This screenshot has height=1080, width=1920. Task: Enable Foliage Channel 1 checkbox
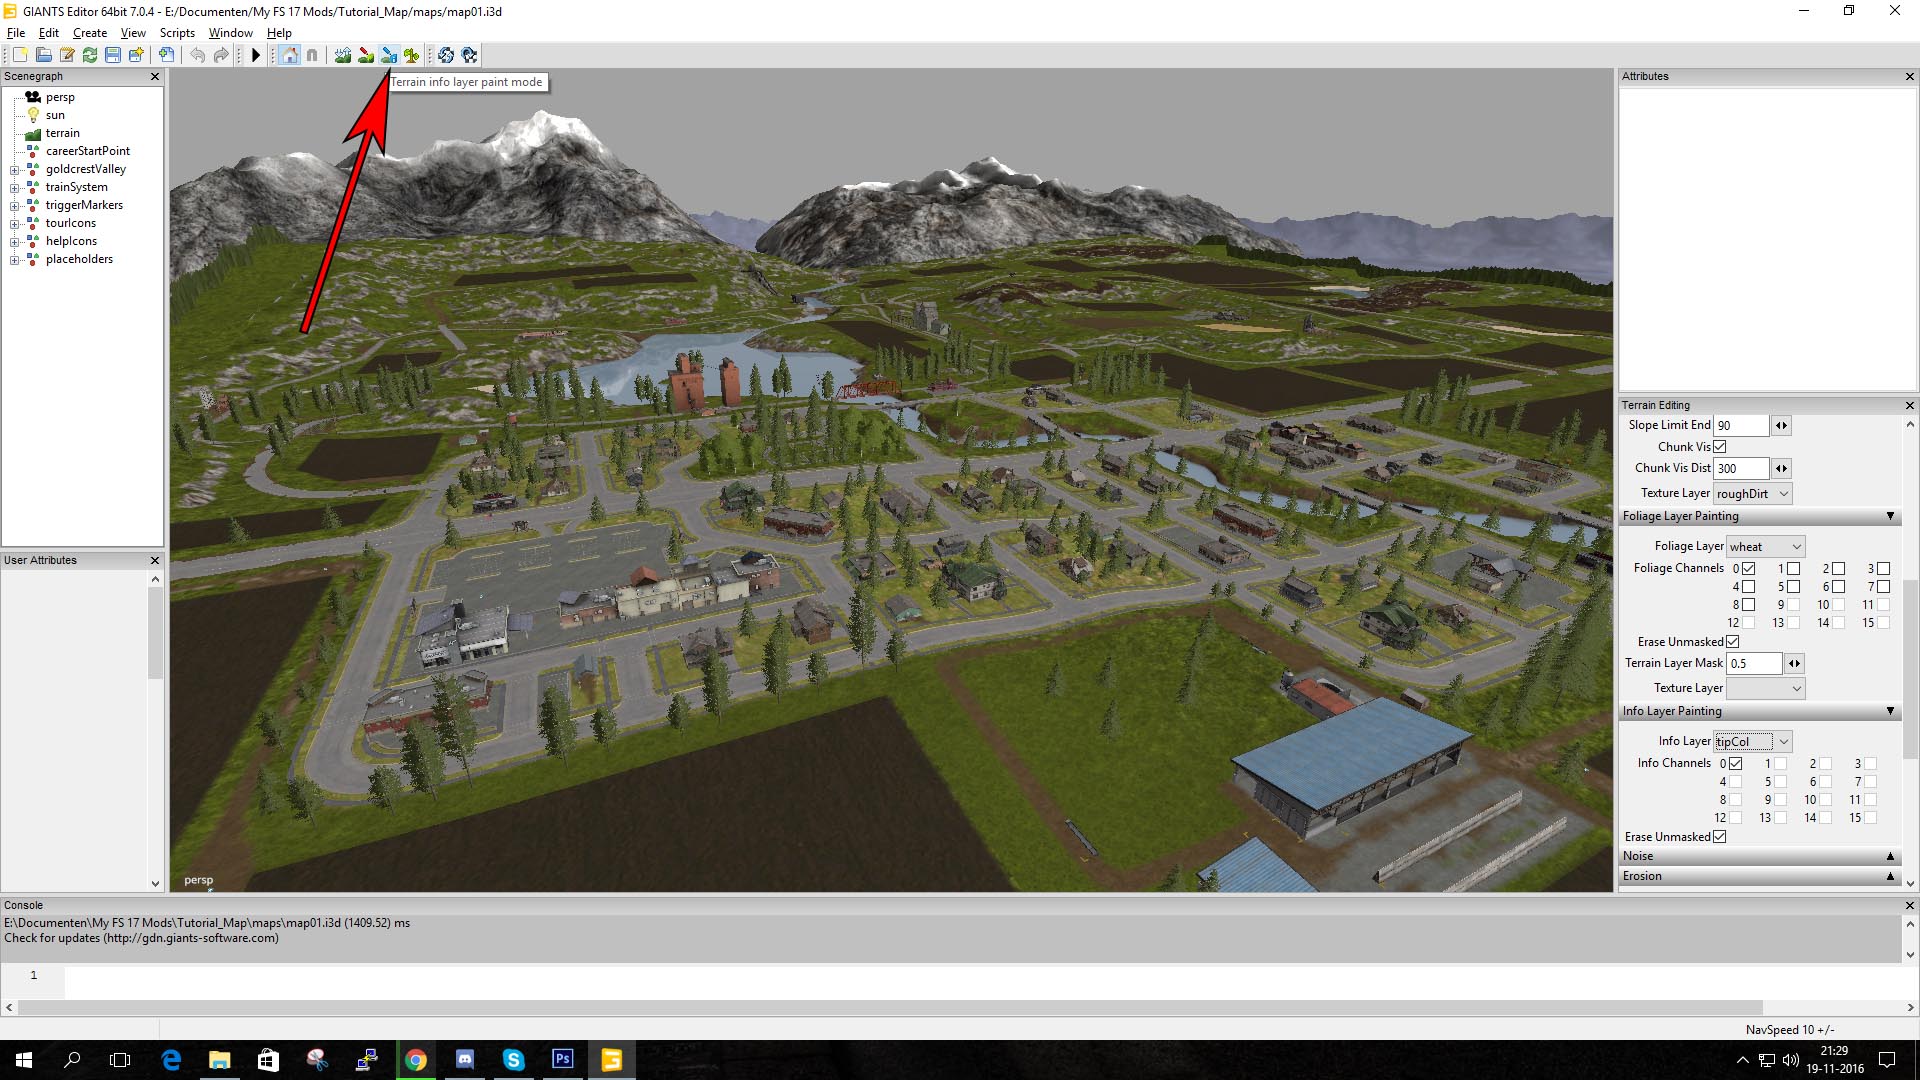point(1793,568)
